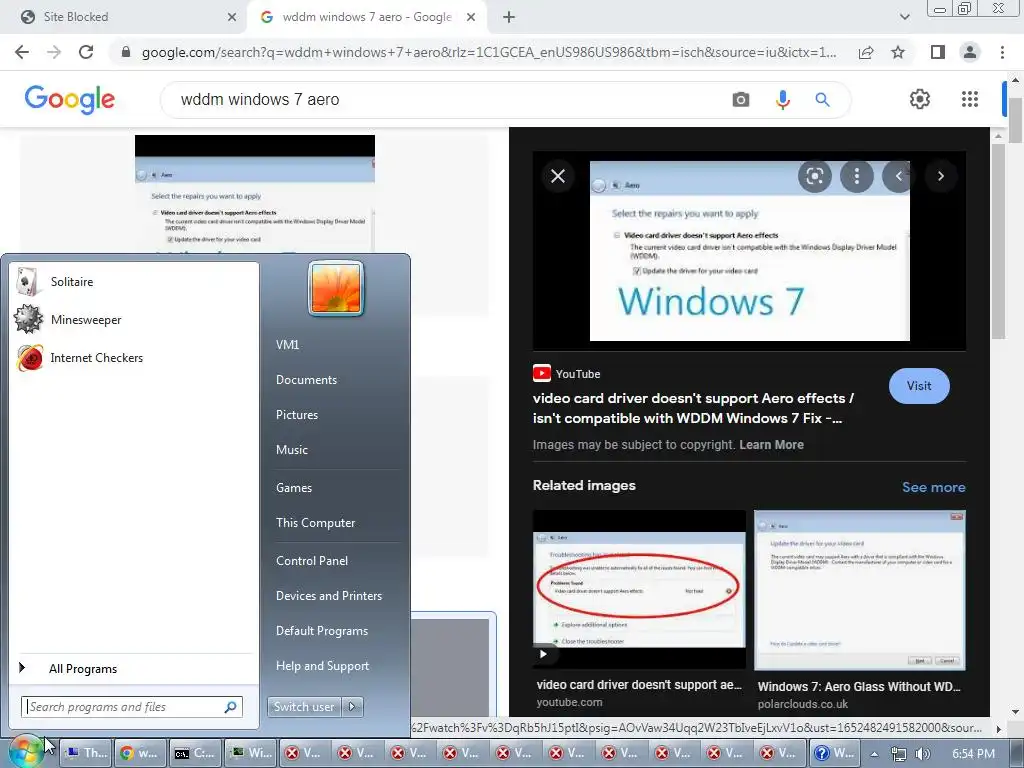
Task: Click the Search programs and files box
Action: click(124, 707)
